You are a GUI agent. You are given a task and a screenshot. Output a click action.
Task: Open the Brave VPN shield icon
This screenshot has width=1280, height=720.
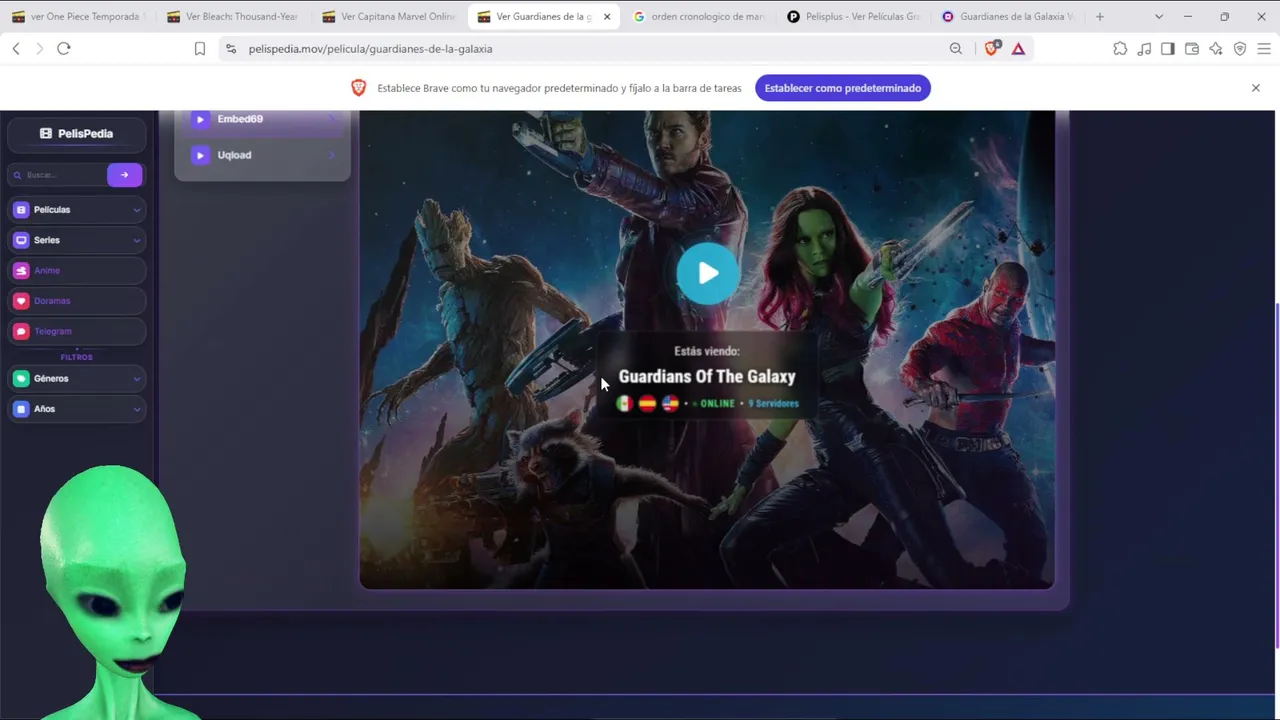point(1240,49)
